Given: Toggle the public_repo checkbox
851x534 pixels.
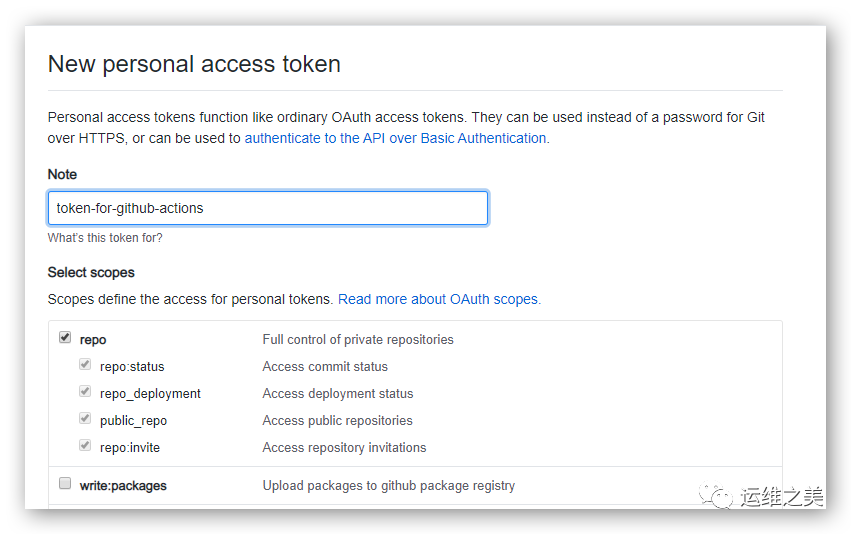Looking at the screenshot, I should pyautogui.click(x=85, y=418).
